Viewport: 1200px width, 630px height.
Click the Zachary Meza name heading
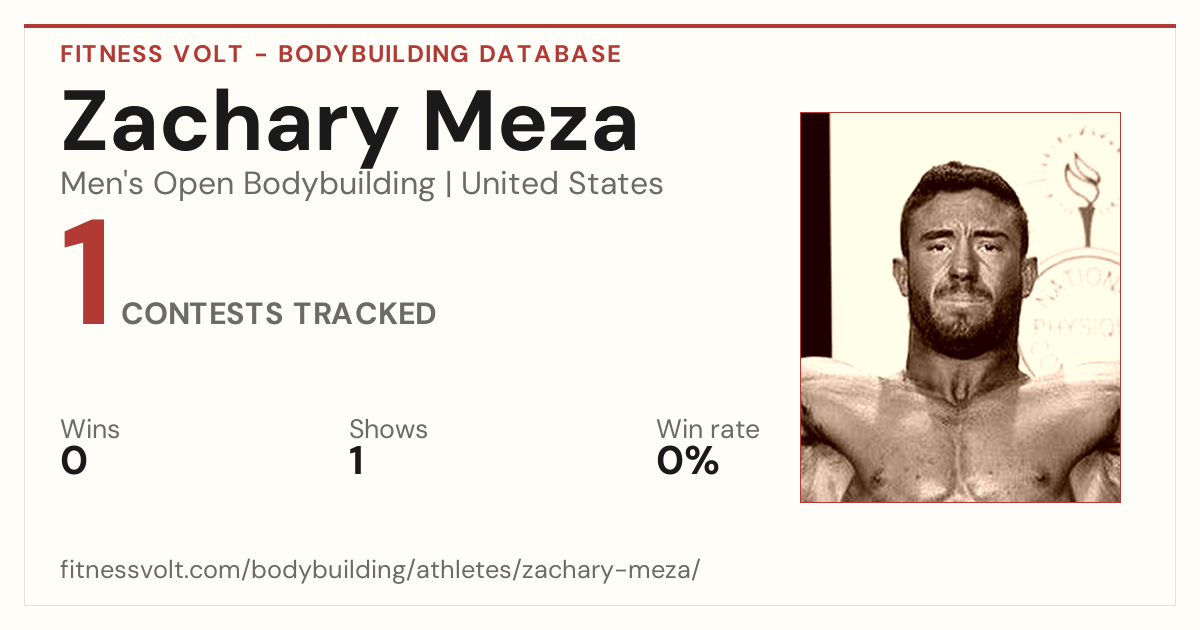click(x=349, y=120)
